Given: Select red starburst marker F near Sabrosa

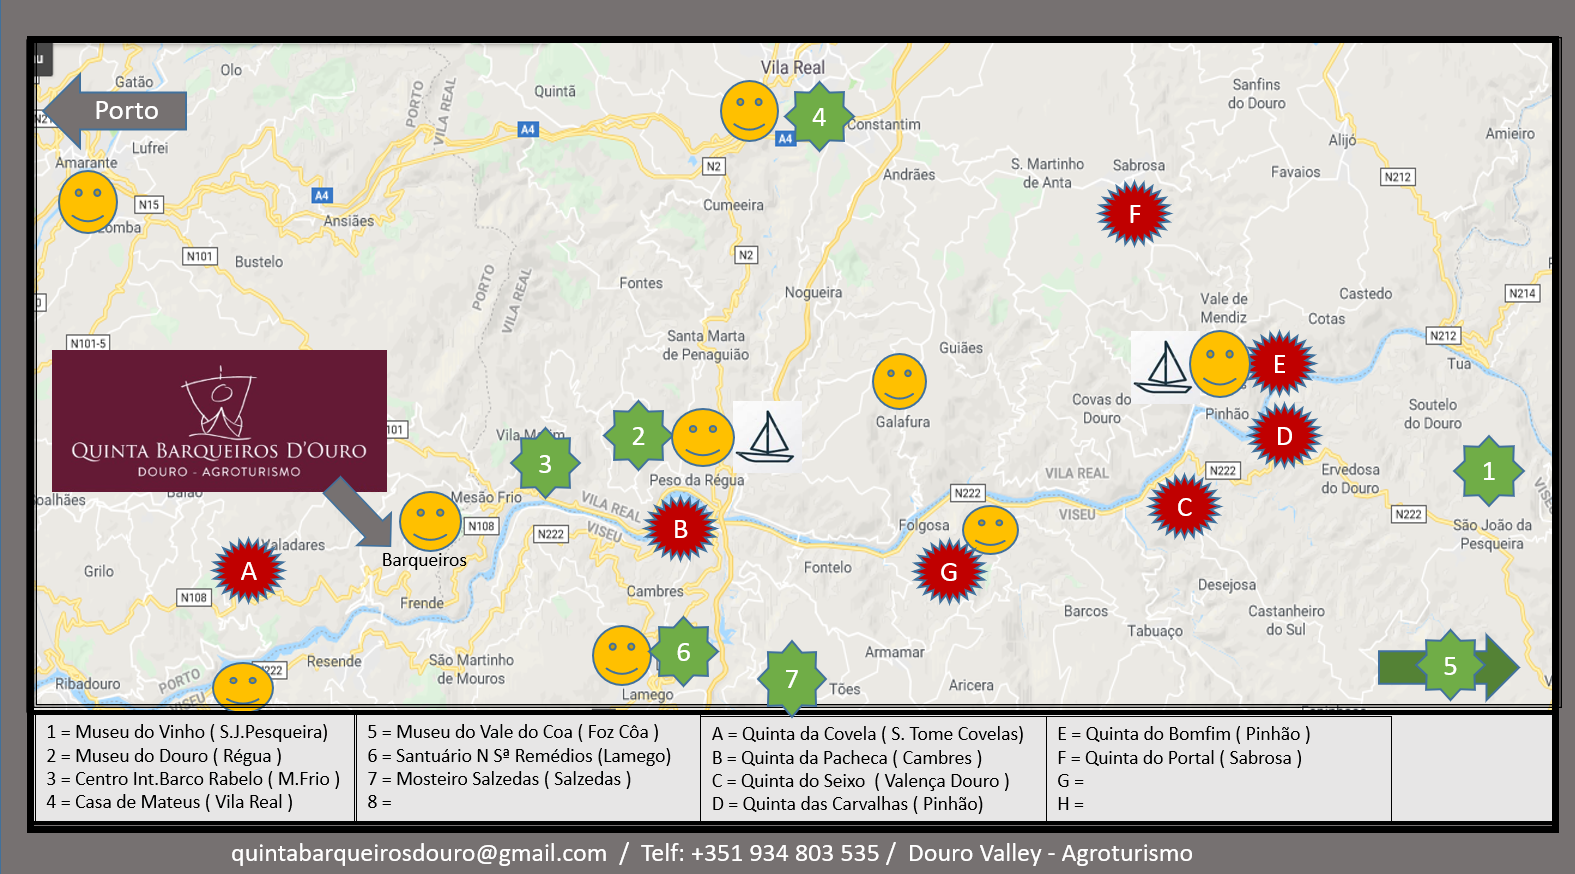Looking at the screenshot, I should click(x=1134, y=214).
